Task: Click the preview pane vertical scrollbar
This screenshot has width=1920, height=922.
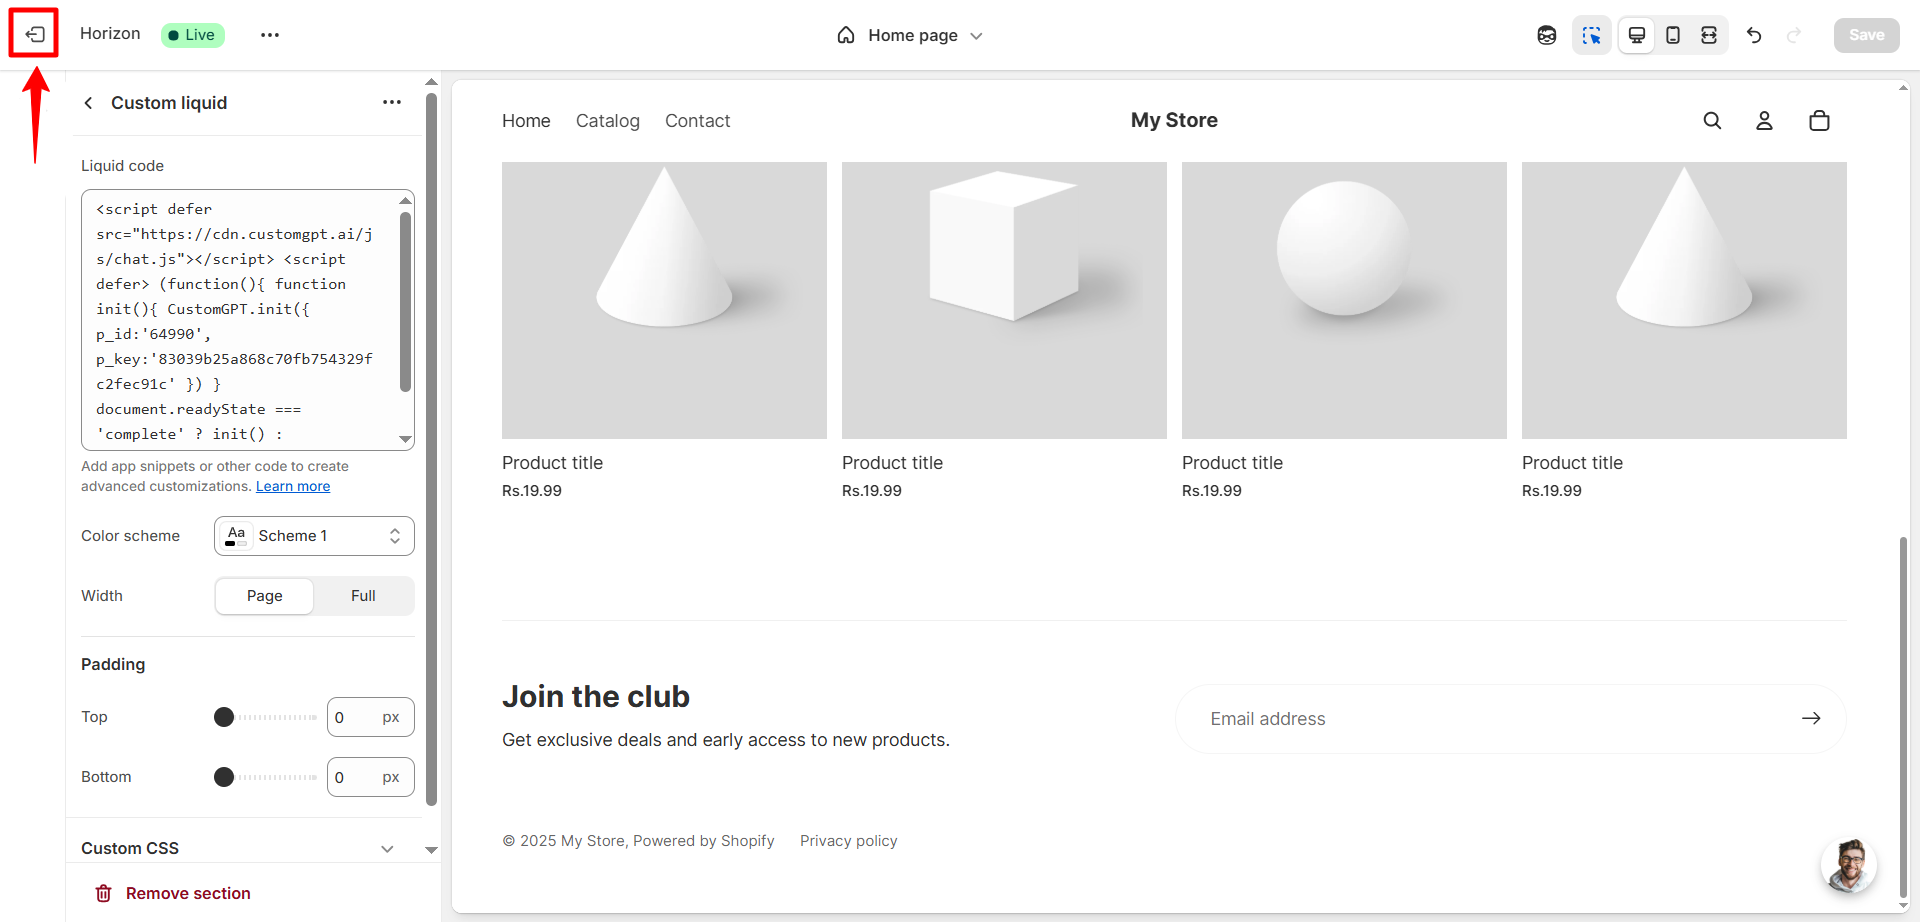Action: (1903, 717)
